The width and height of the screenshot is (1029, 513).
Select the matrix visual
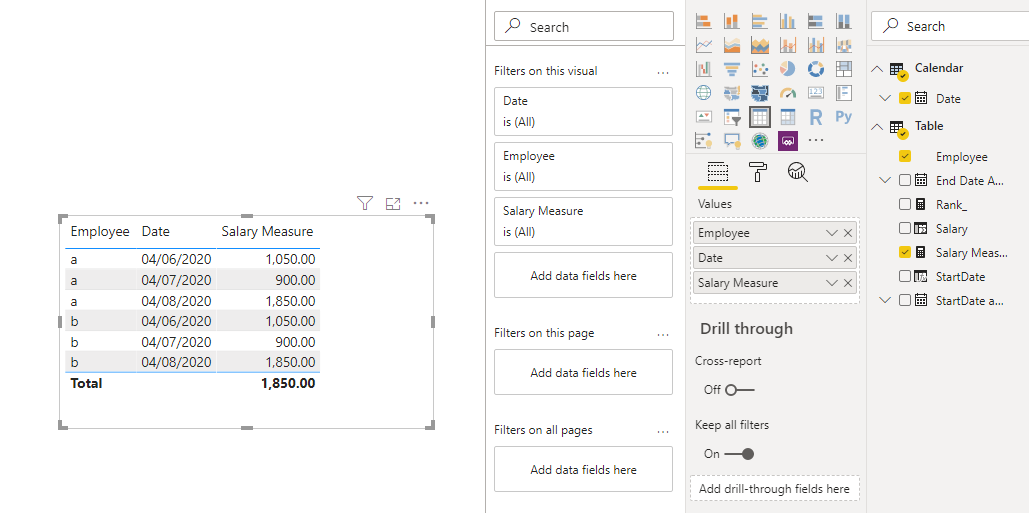click(x=788, y=117)
